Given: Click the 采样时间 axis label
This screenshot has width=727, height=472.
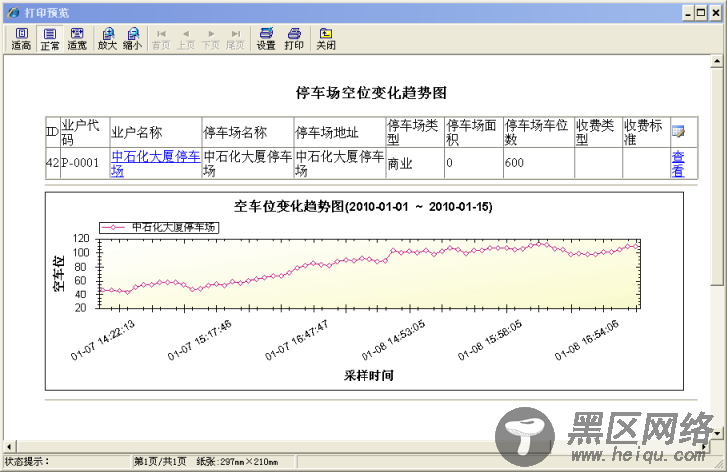Looking at the screenshot, I should coord(369,376).
